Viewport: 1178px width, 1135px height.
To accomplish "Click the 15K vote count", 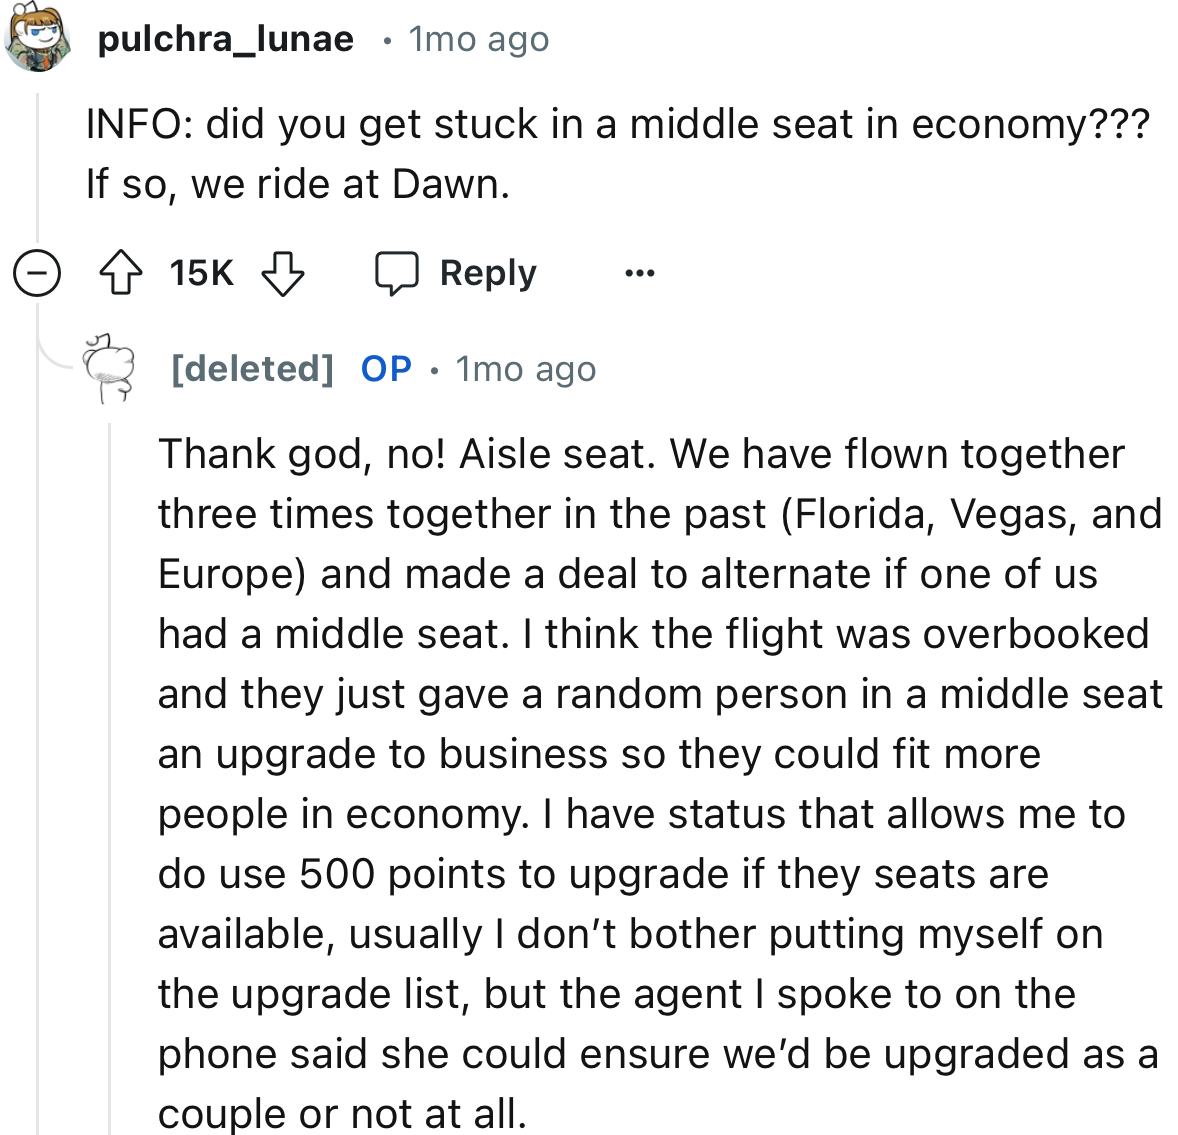I will pyautogui.click(x=199, y=272).
